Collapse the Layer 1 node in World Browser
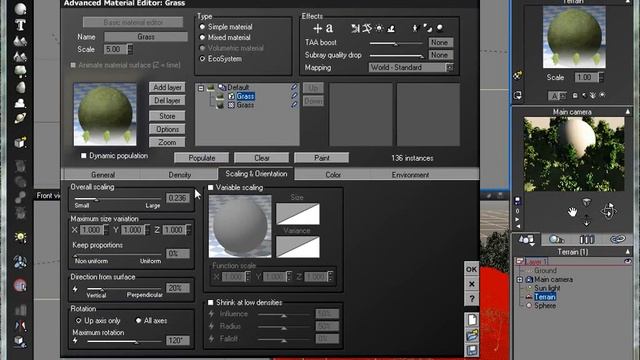Viewport: 640px width, 360px height. click(520, 261)
